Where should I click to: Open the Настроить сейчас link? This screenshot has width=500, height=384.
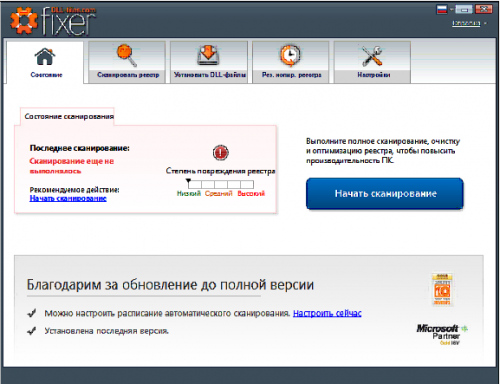tap(327, 313)
